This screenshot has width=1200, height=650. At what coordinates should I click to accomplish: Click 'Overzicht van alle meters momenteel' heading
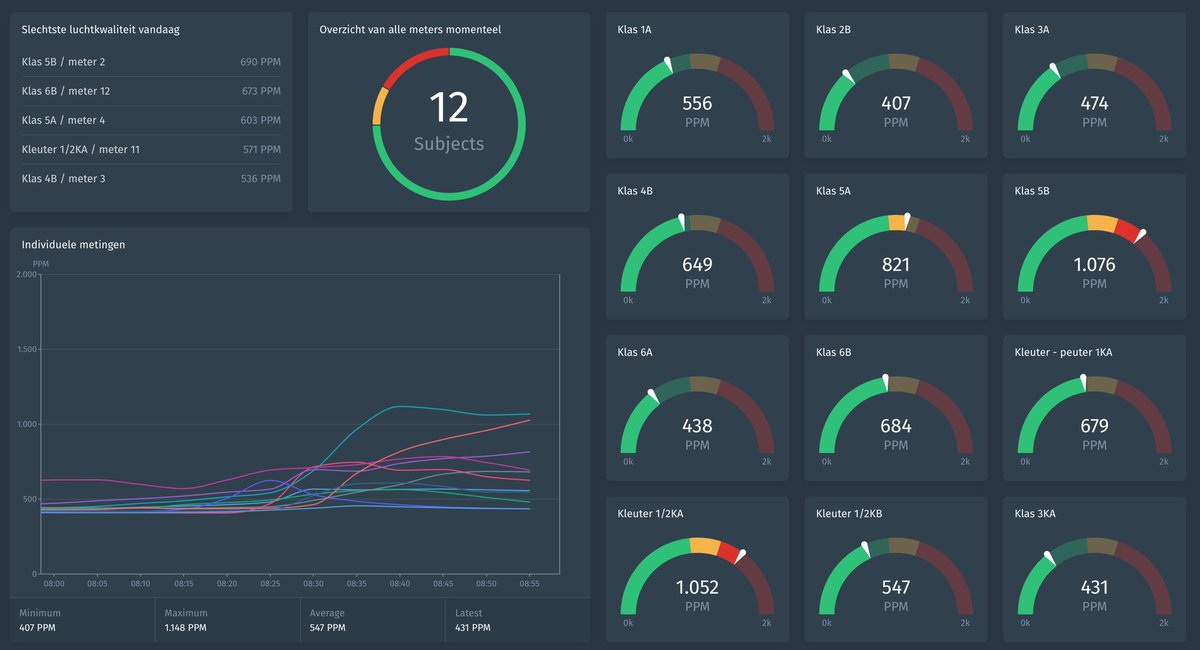coord(410,29)
